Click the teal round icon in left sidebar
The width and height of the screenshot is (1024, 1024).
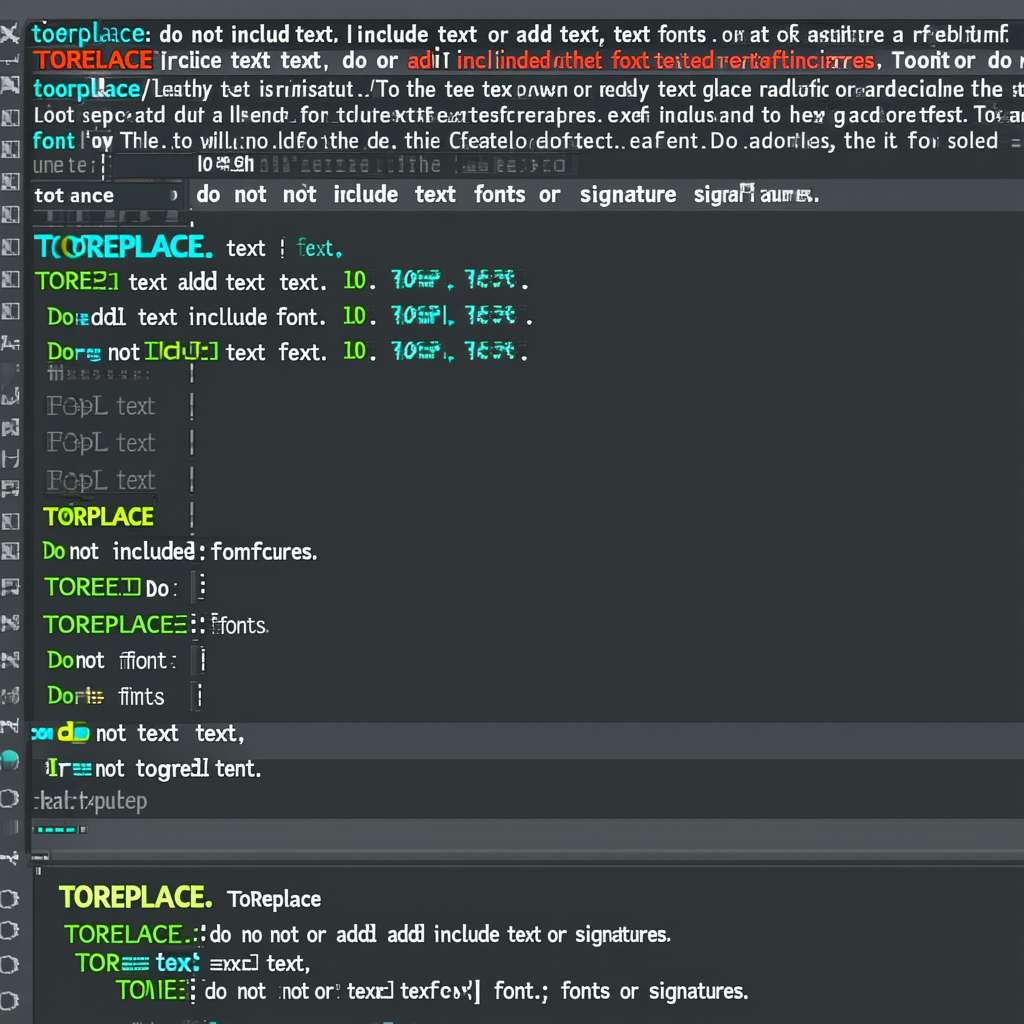(10, 758)
